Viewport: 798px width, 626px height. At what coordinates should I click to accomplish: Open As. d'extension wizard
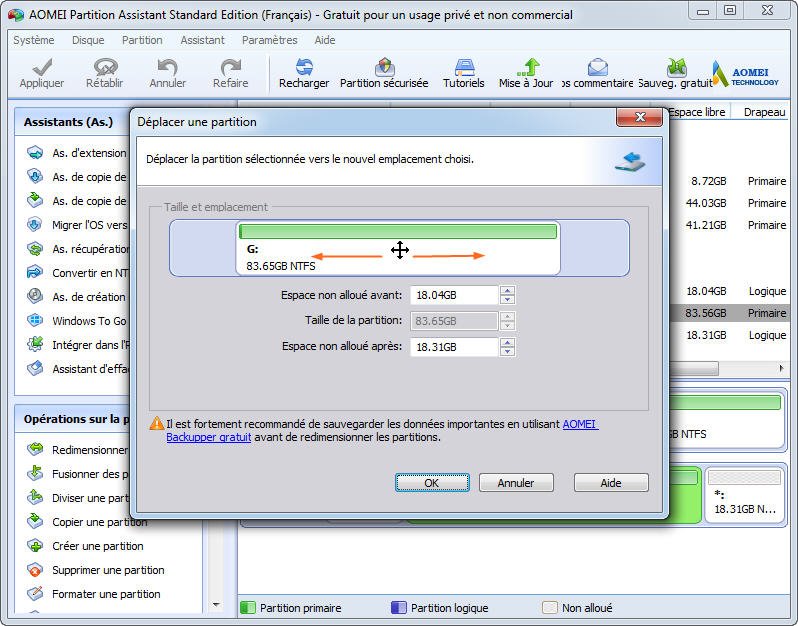[76, 153]
